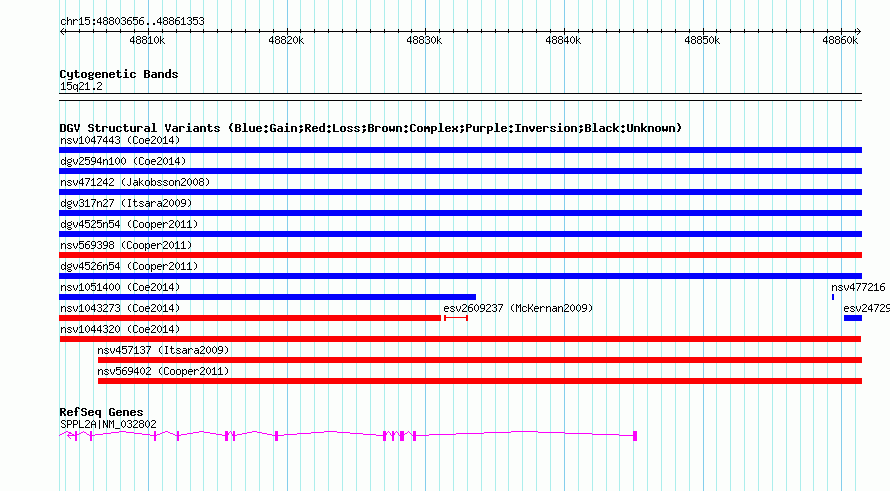Click the DGV Structural Variants track title
Screen dimensions: 890x491
(x=371, y=128)
